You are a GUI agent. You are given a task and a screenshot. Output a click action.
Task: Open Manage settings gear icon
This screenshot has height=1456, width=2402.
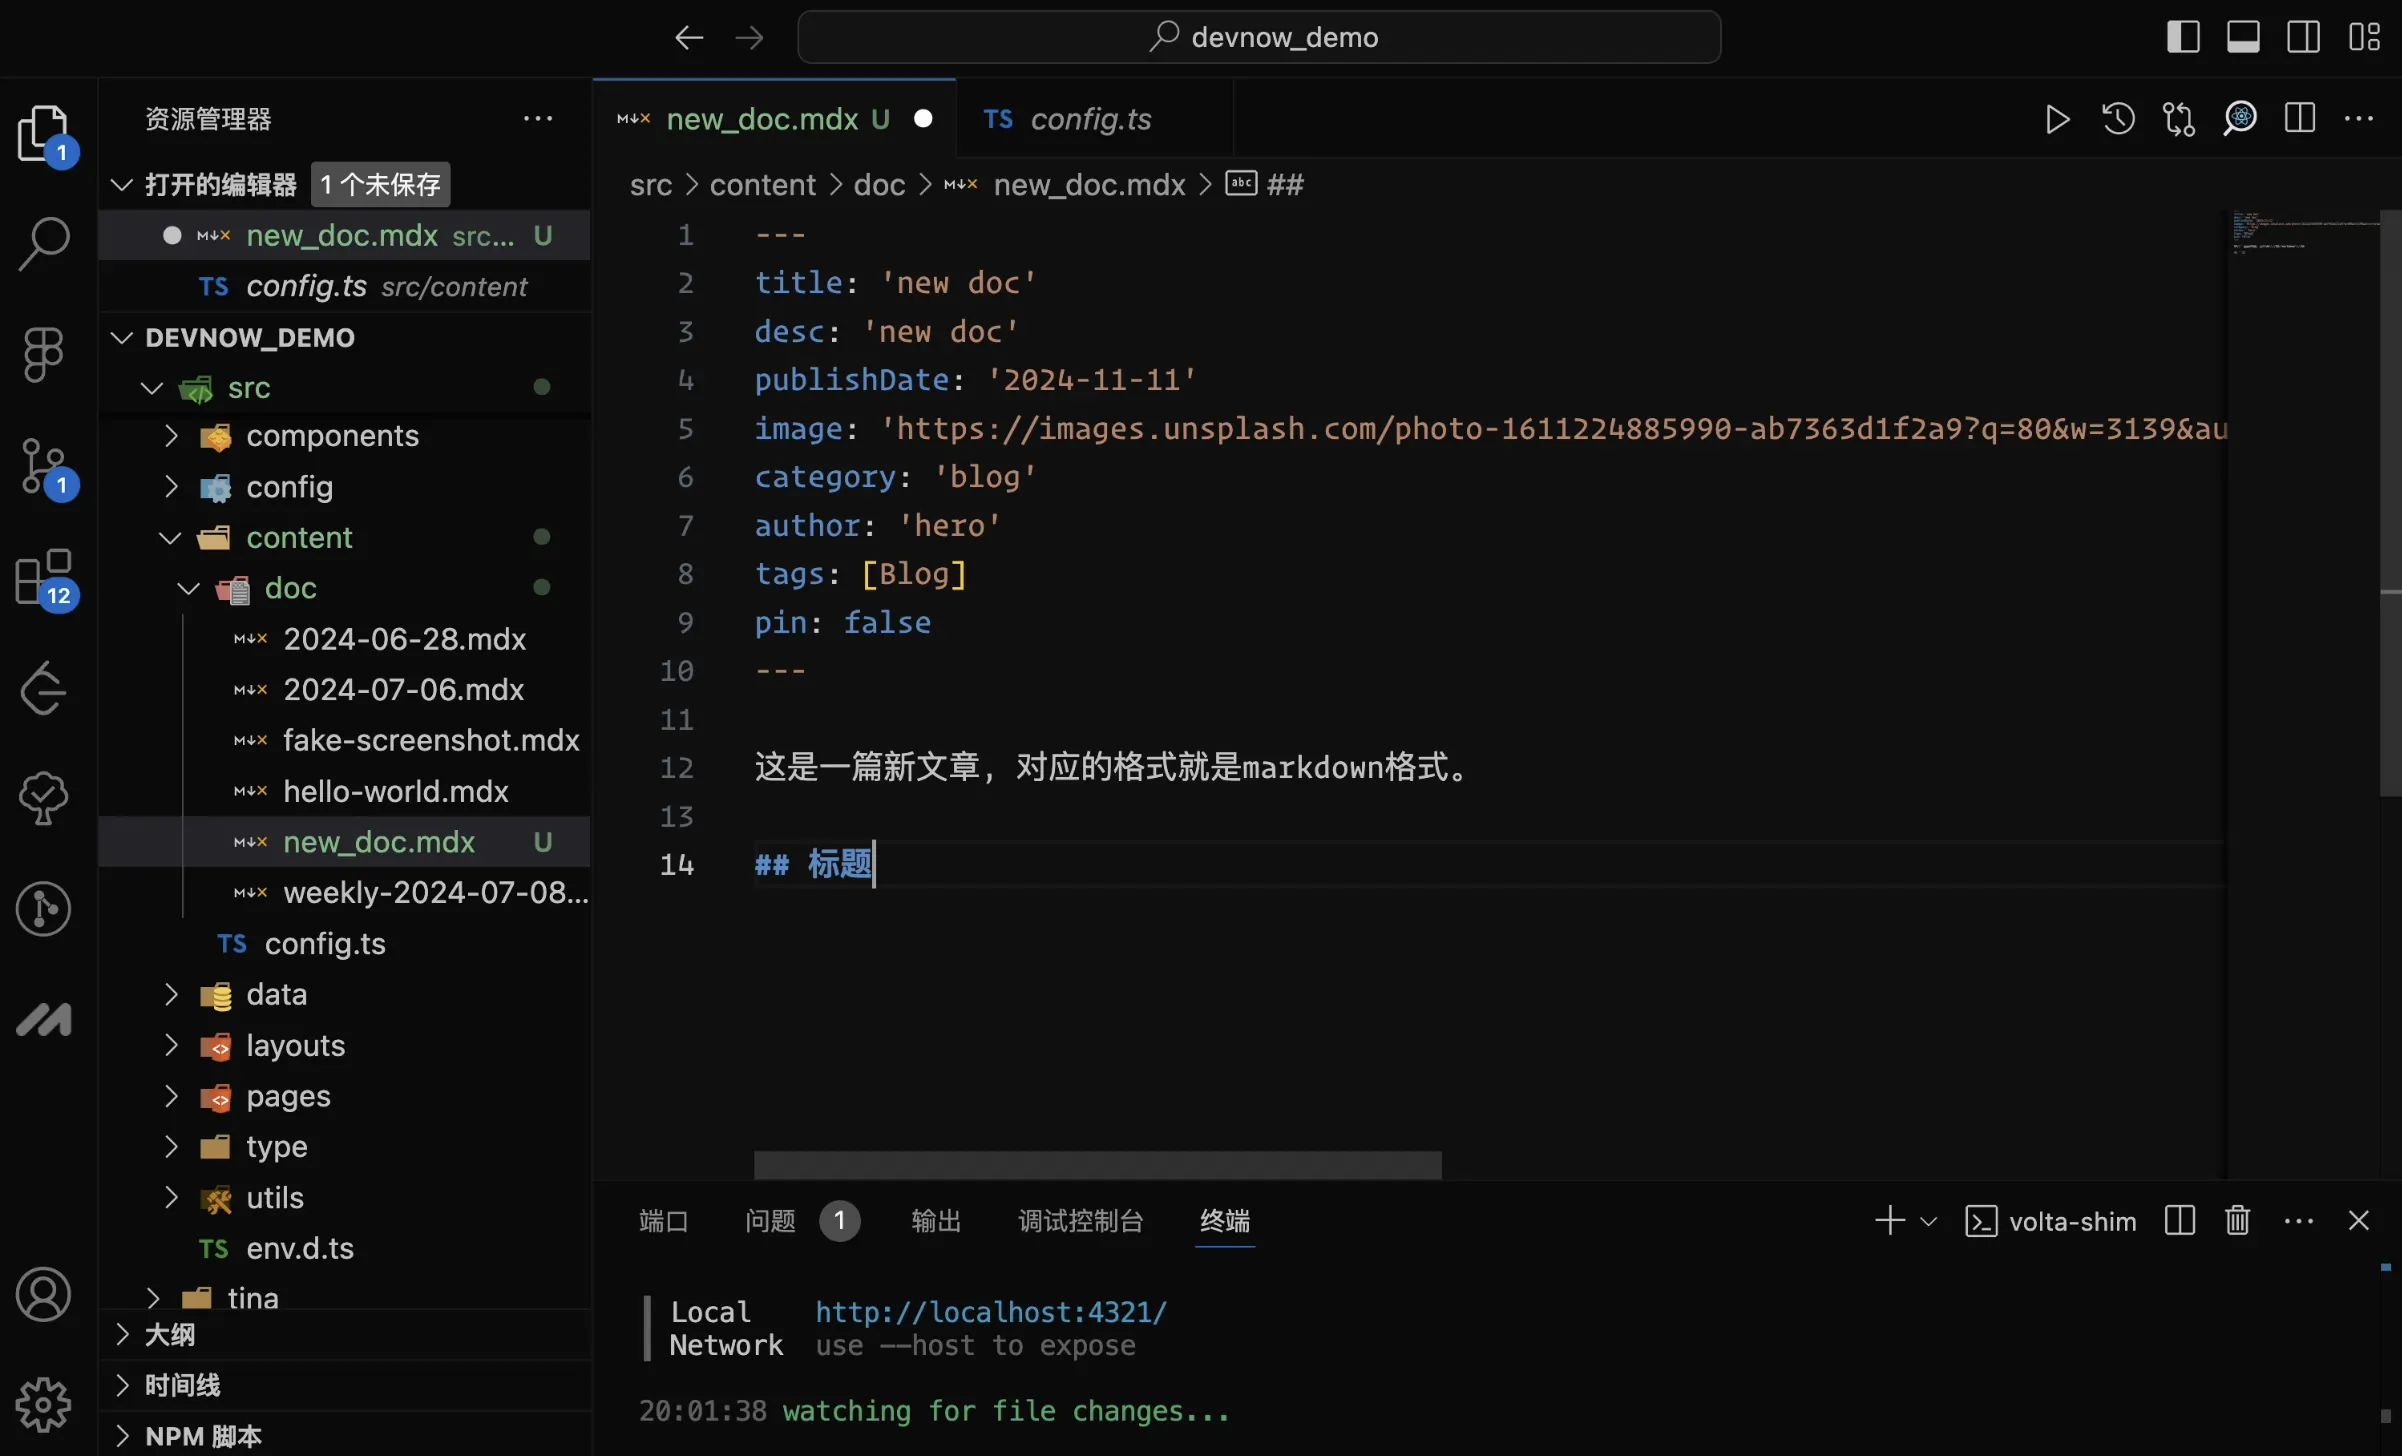click(44, 1406)
